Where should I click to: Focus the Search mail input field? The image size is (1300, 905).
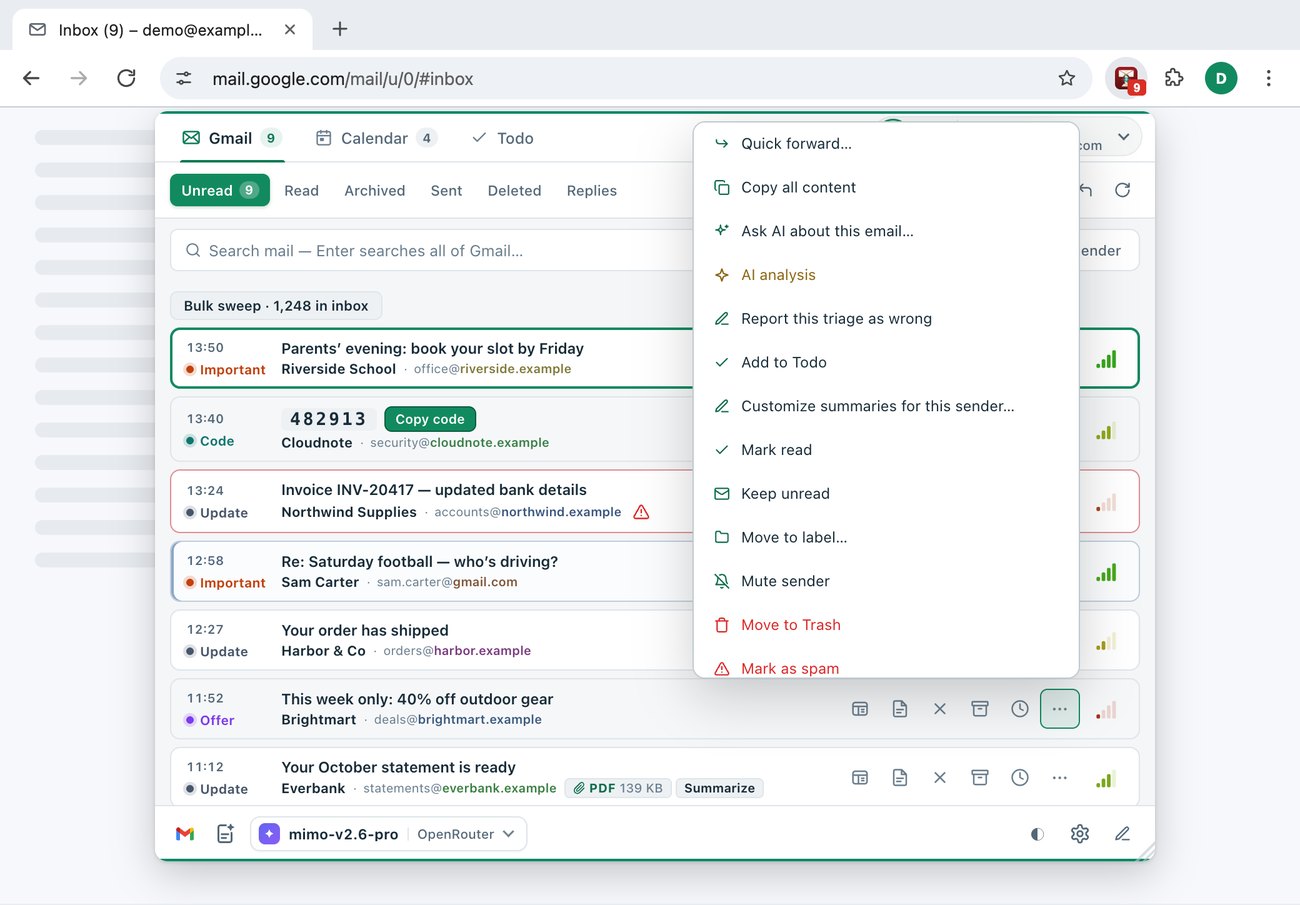point(430,251)
